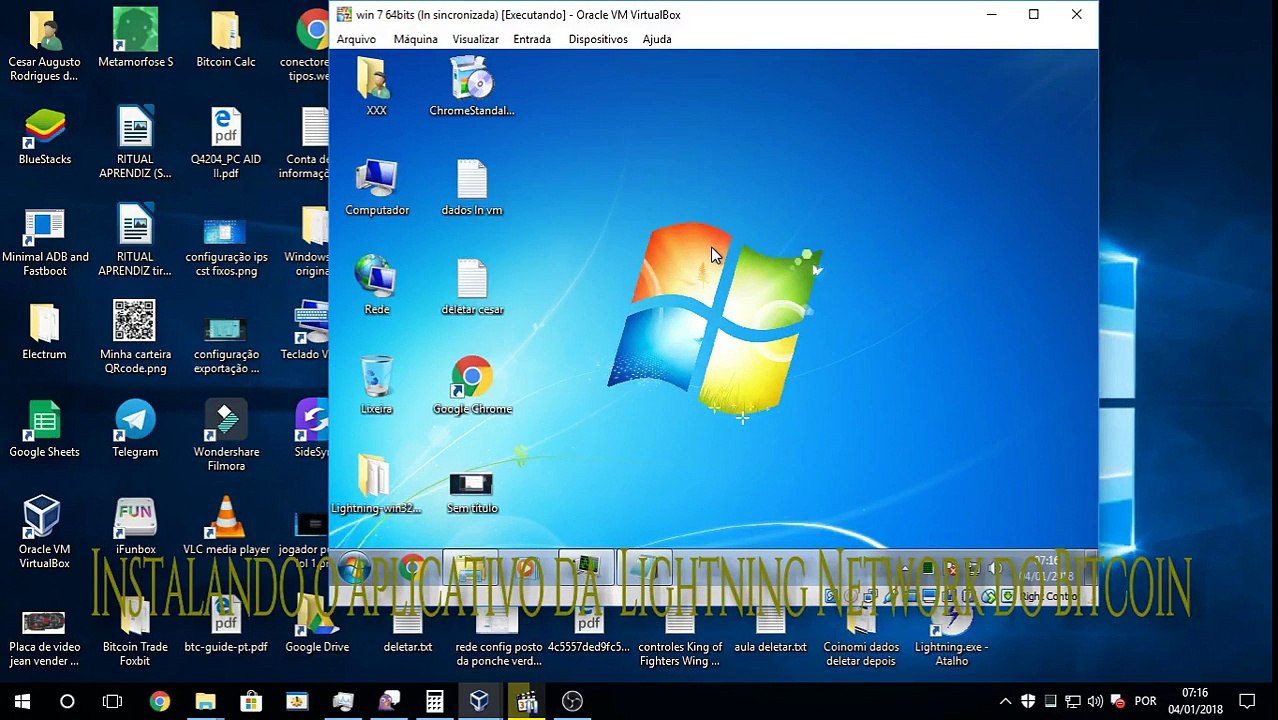Open the Visualizar menu
1278x720 pixels.
(475, 39)
